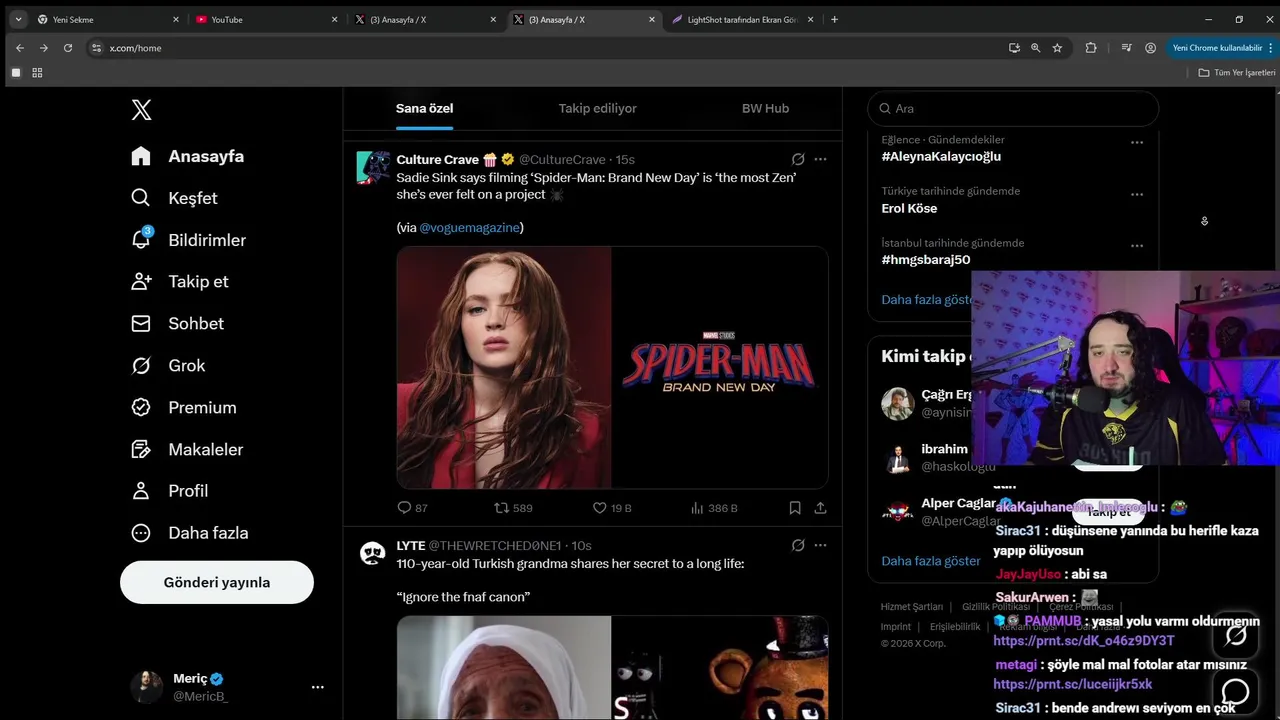Open the #hmgsbaraj50 trend
The width and height of the screenshot is (1280, 720).
pos(926,260)
